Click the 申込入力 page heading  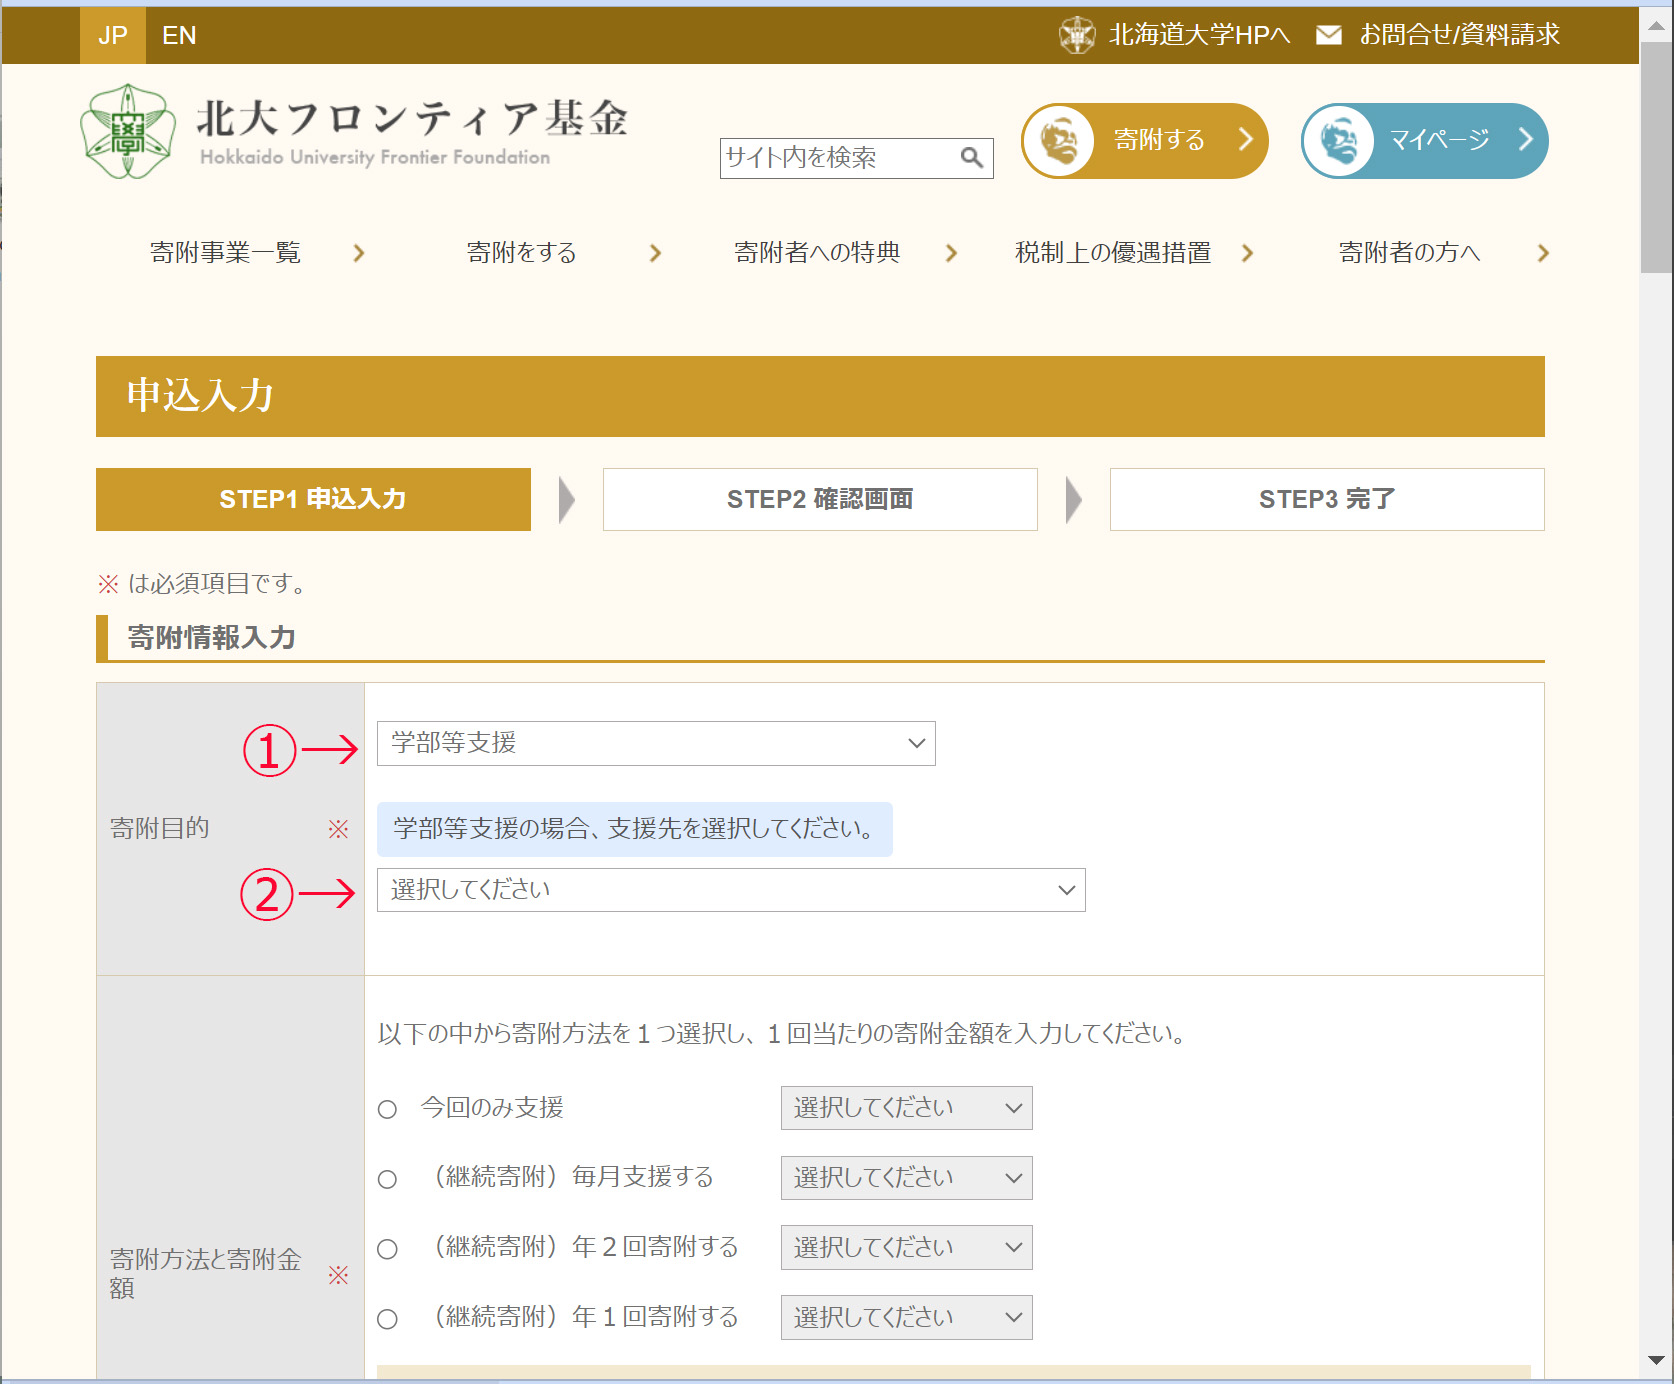coord(200,395)
